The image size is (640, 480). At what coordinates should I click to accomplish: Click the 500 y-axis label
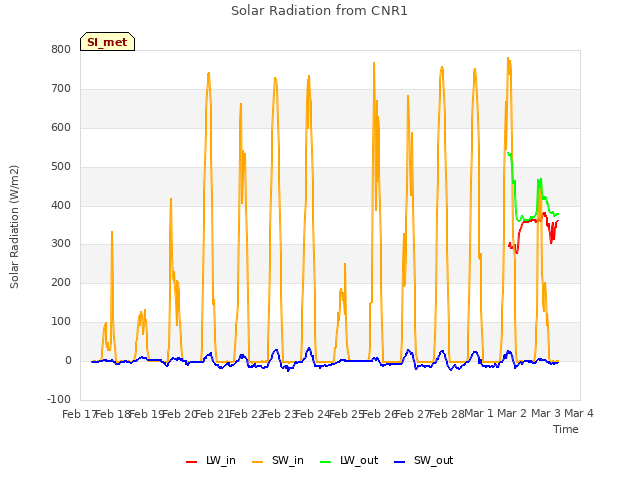(x=61, y=167)
